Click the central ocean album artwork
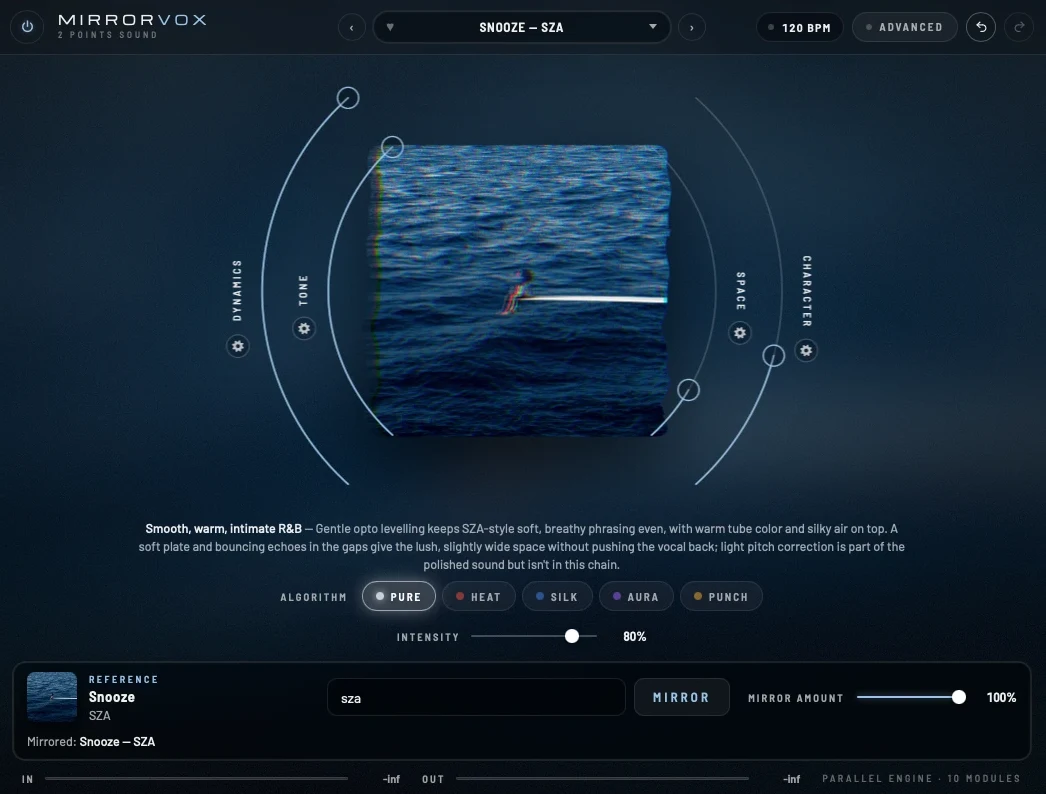Screen dimensions: 1046x794 [519, 291]
